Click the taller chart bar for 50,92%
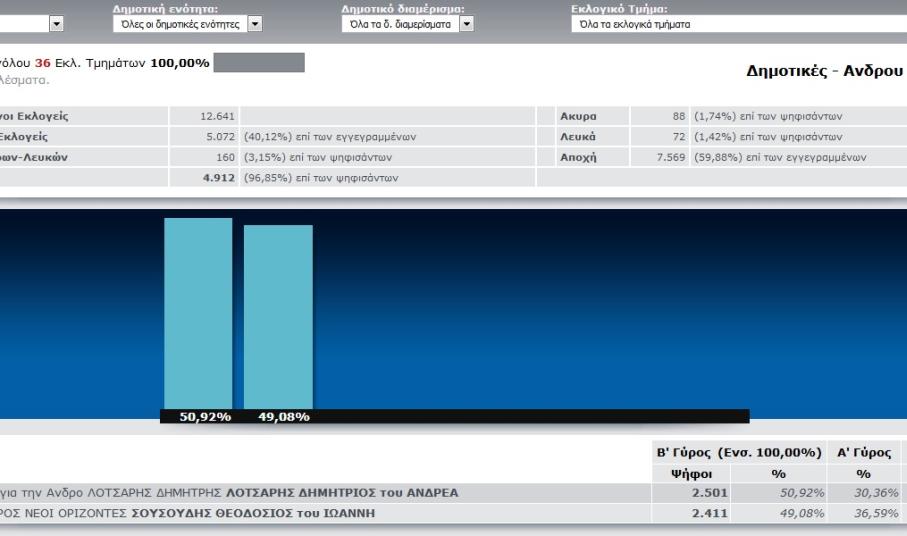 (x=198, y=312)
